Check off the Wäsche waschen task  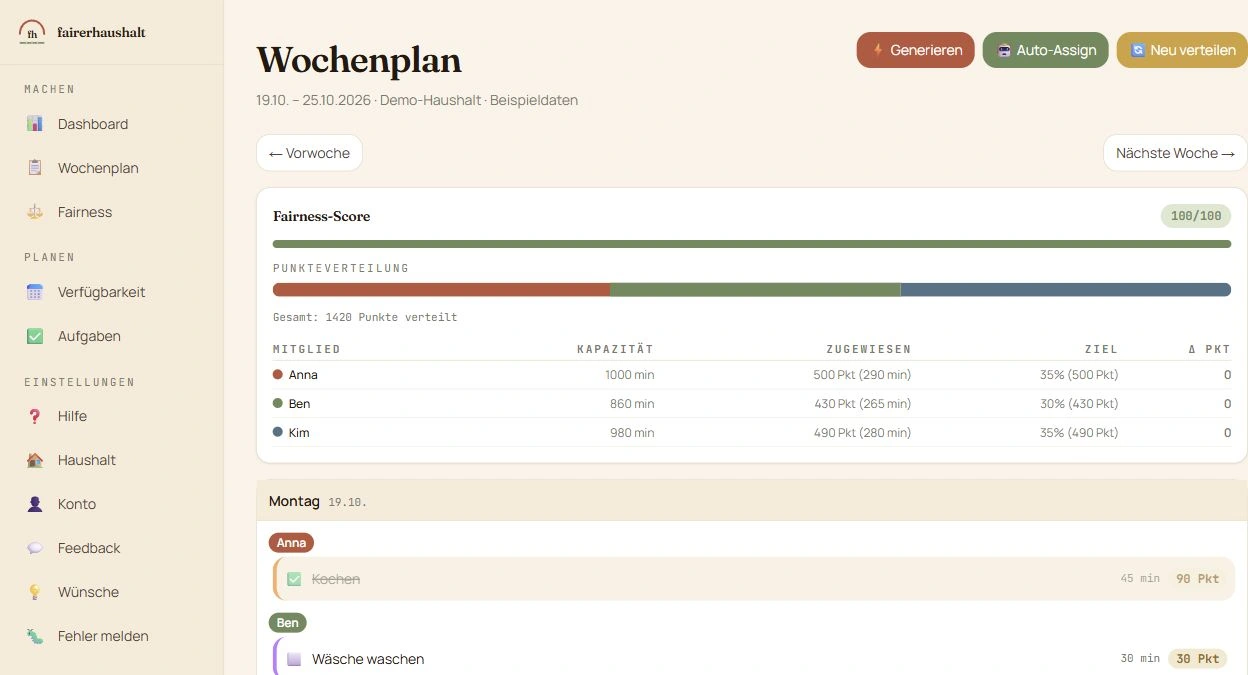[294, 659]
